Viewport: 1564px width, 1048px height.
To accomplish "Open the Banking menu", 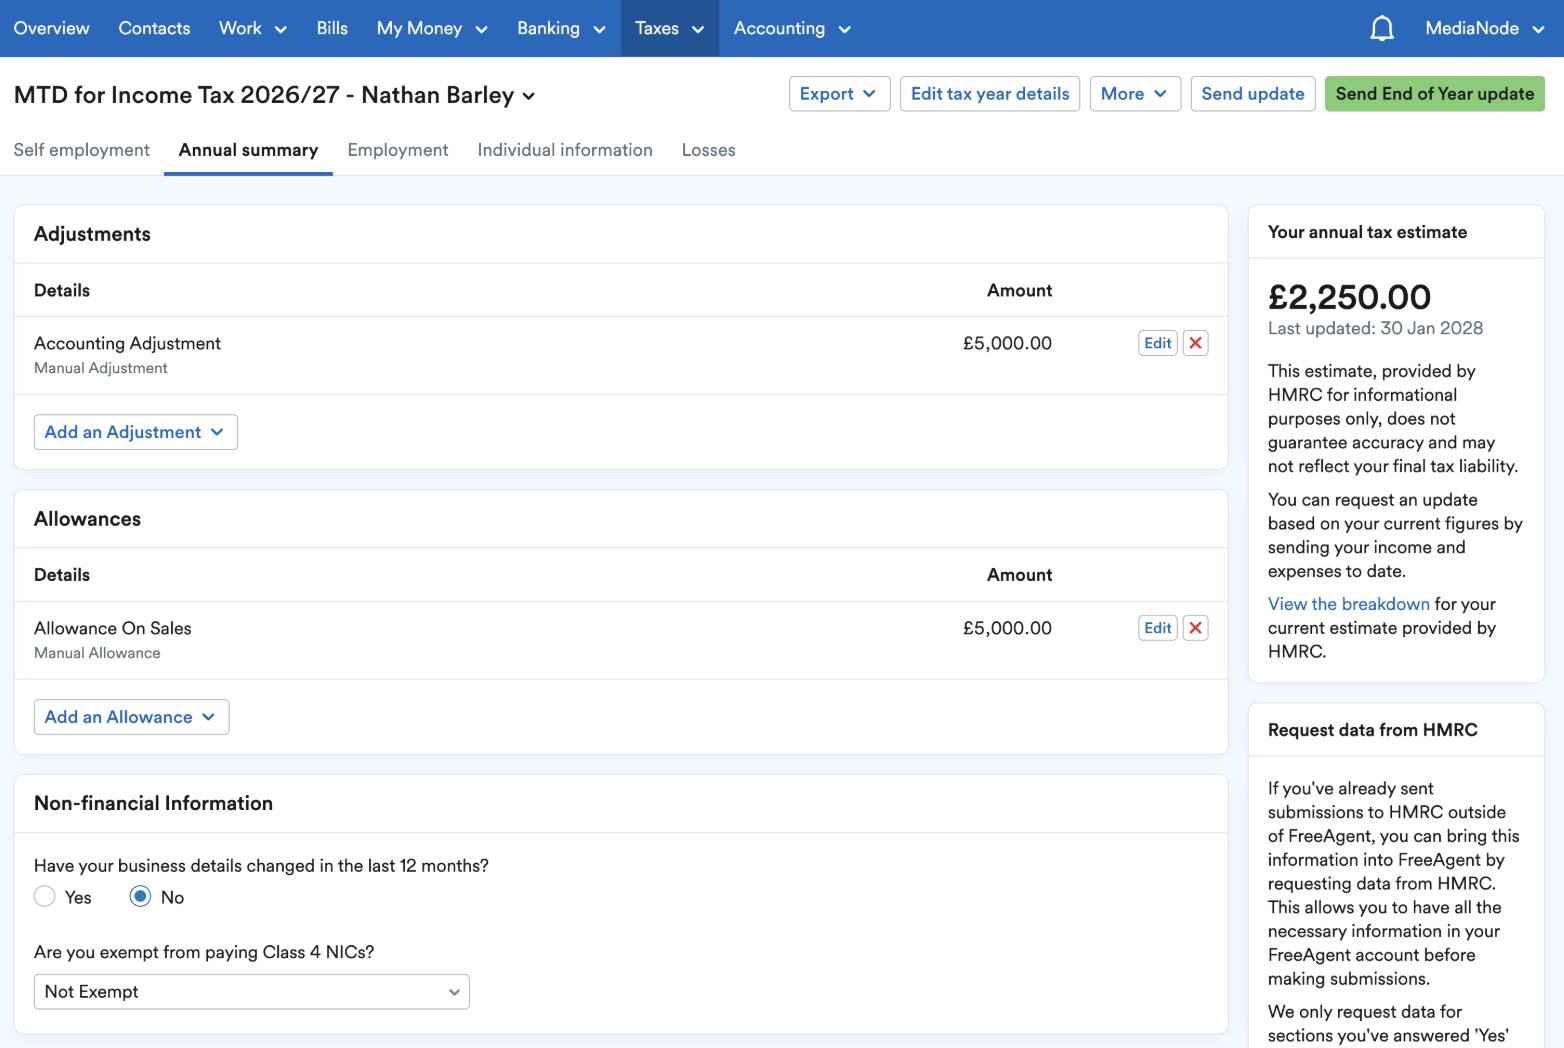I will pyautogui.click(x=561, y=28).
